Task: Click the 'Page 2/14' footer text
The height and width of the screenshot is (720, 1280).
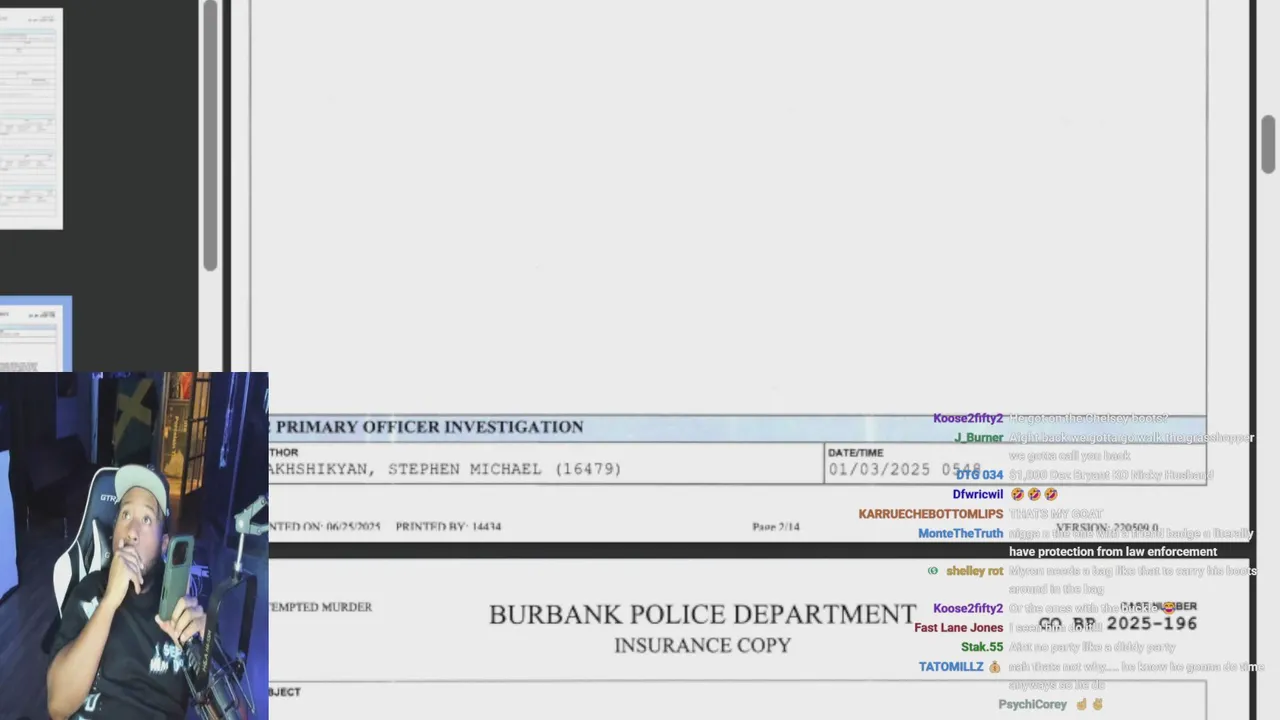Action: pos(776,527)
